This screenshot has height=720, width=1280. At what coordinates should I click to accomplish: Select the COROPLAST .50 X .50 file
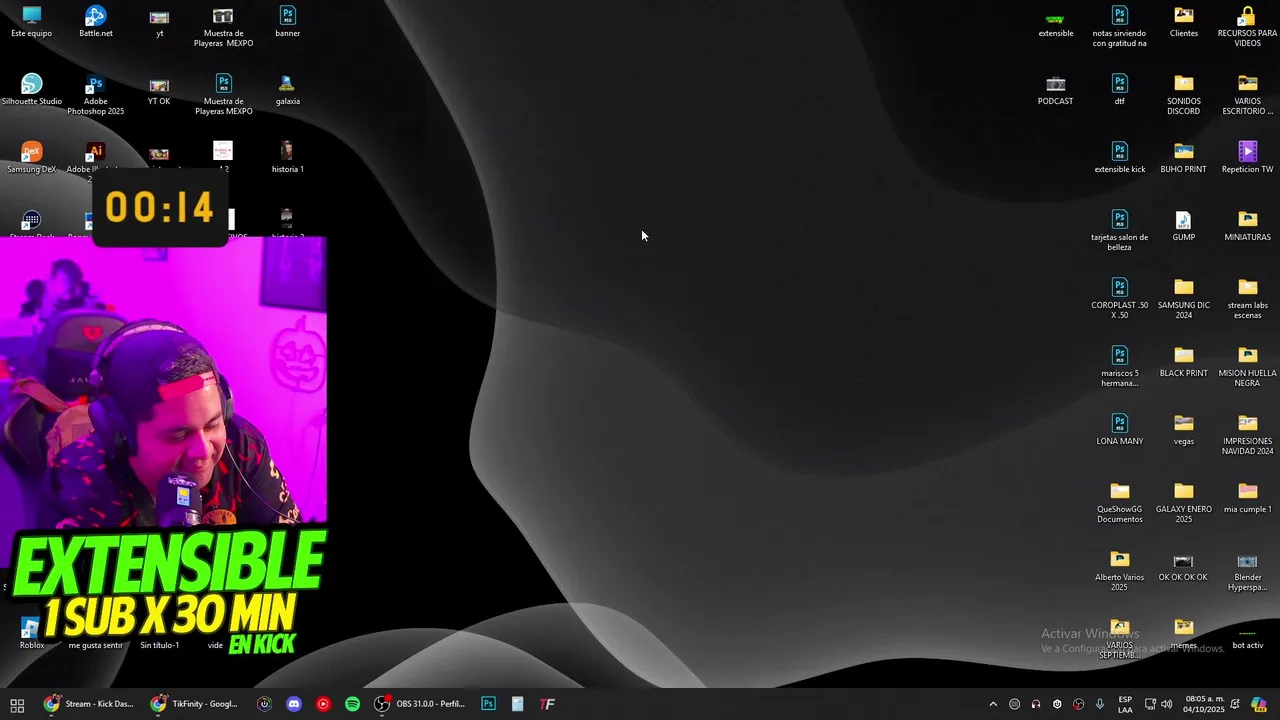pyautogui.click(x=1120, y=299)
